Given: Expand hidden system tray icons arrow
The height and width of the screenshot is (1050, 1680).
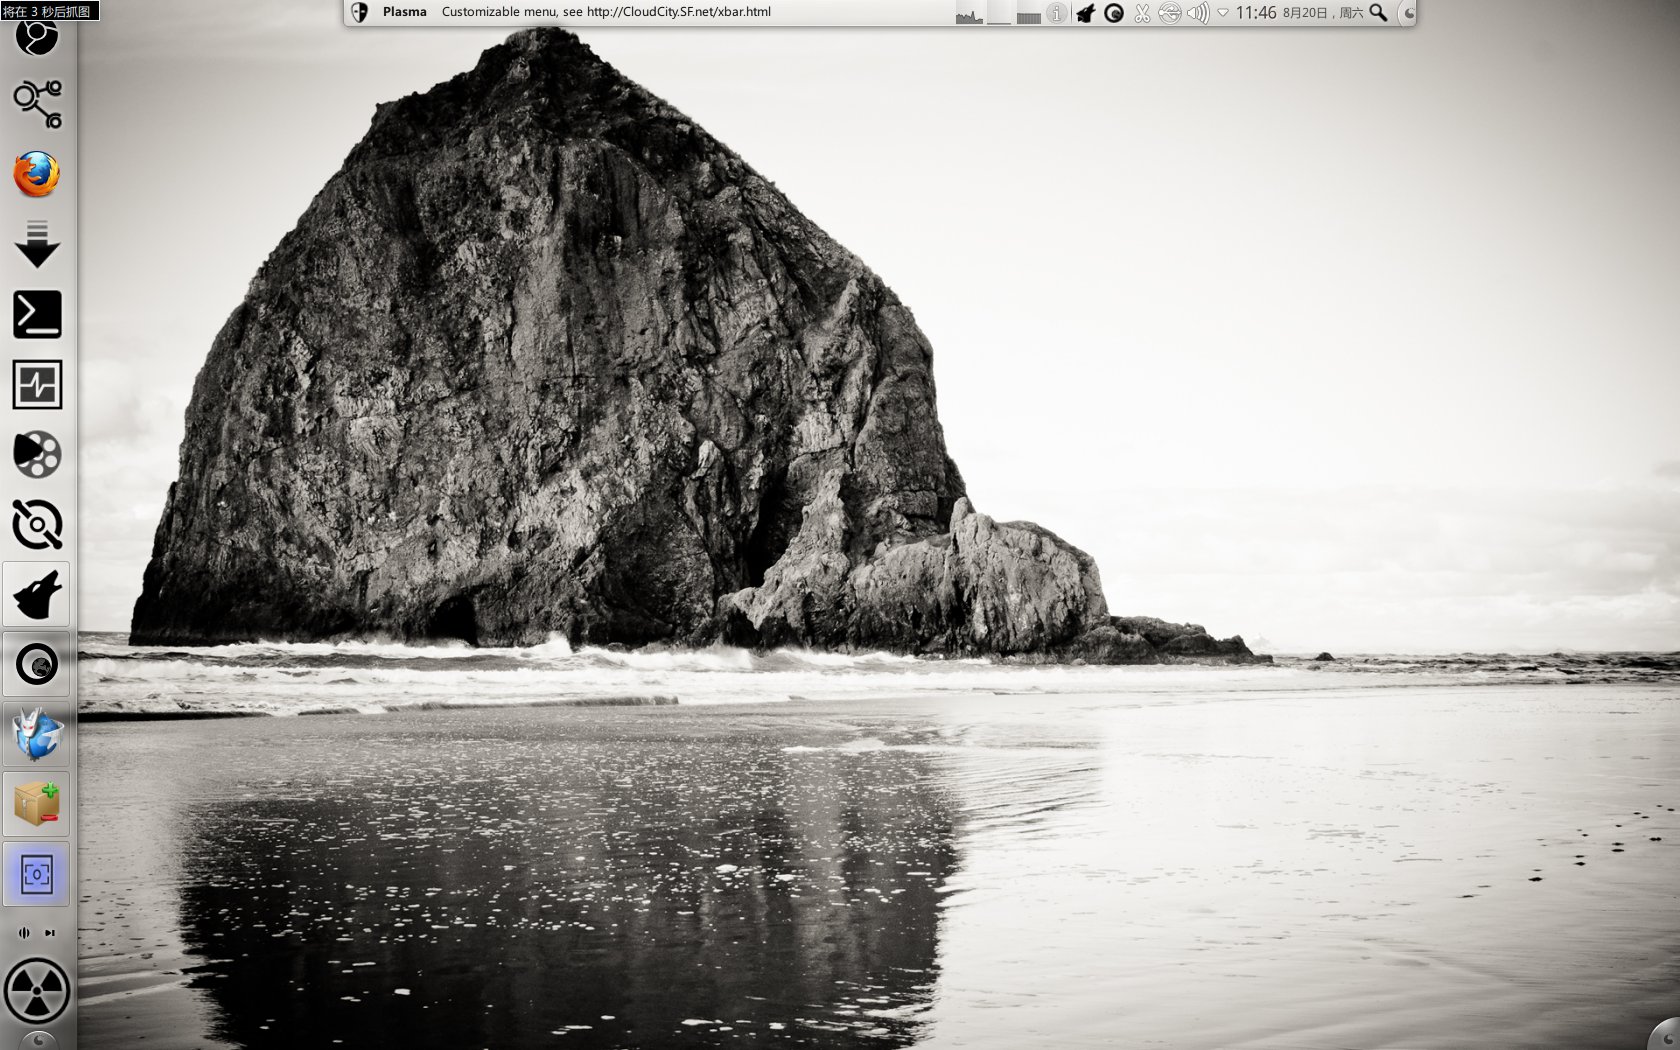Looking at the screenshot, I should click(x=1222, y=13).
